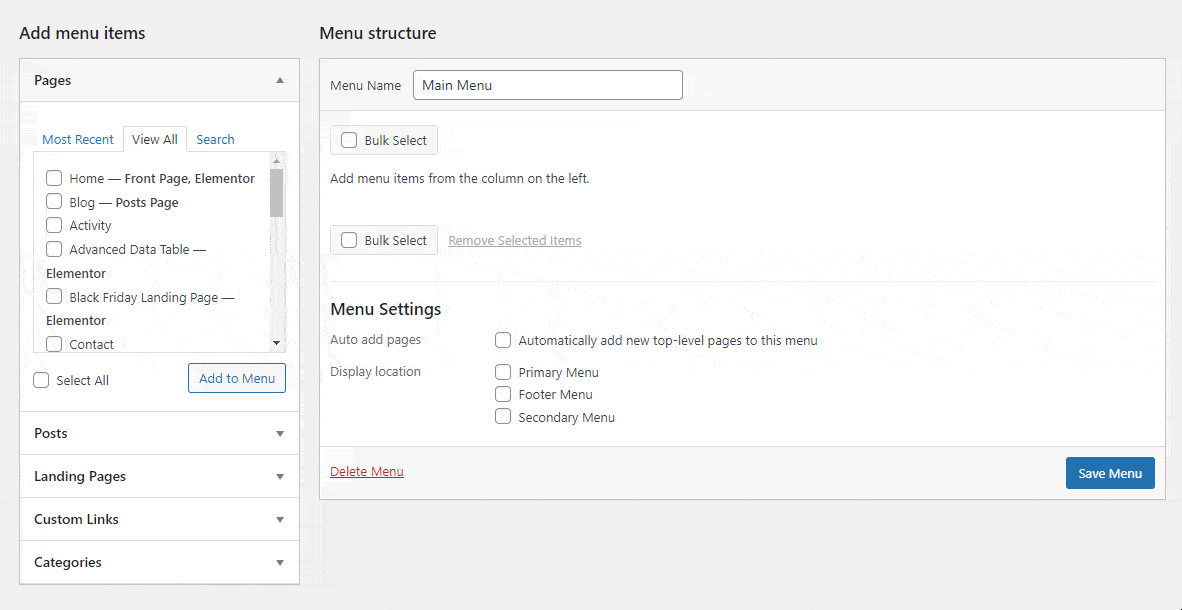Toggle the upper Bulk Select checkbox
The image size is (1182, 610).
coord(349,140)
